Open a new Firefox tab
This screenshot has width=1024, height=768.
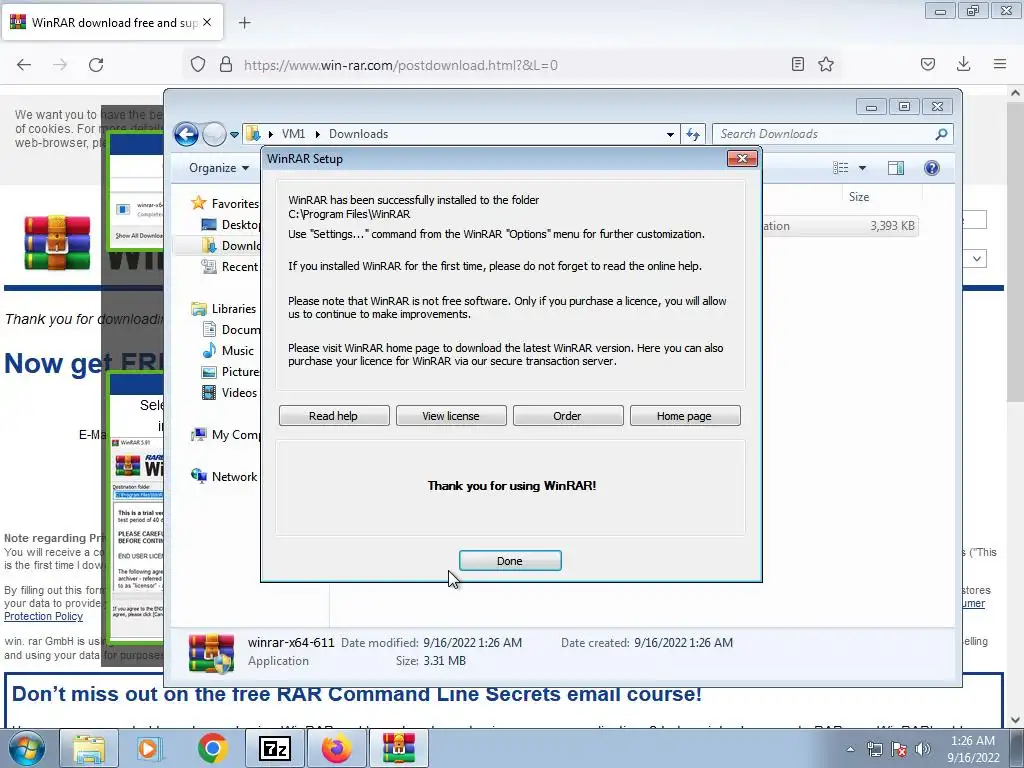[245, 23]
